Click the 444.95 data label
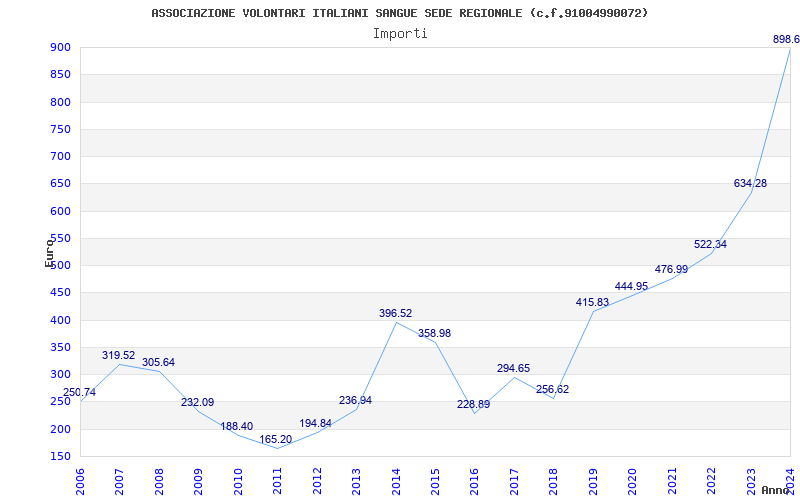The image size is (800, 500). pyautogui.click(x=631, y=286)
